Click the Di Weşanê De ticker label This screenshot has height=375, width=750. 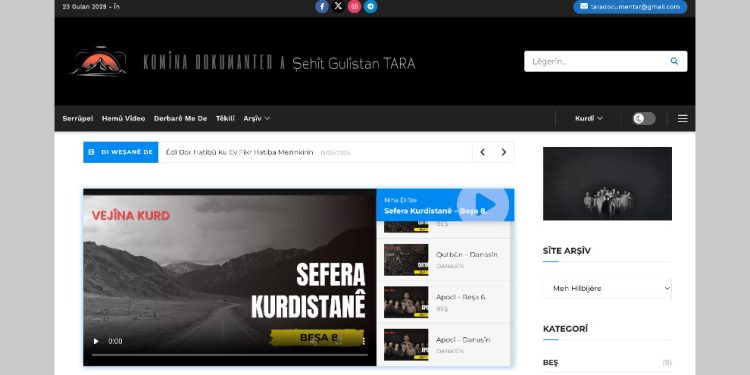pyautogui.click(x=121, y=152)
